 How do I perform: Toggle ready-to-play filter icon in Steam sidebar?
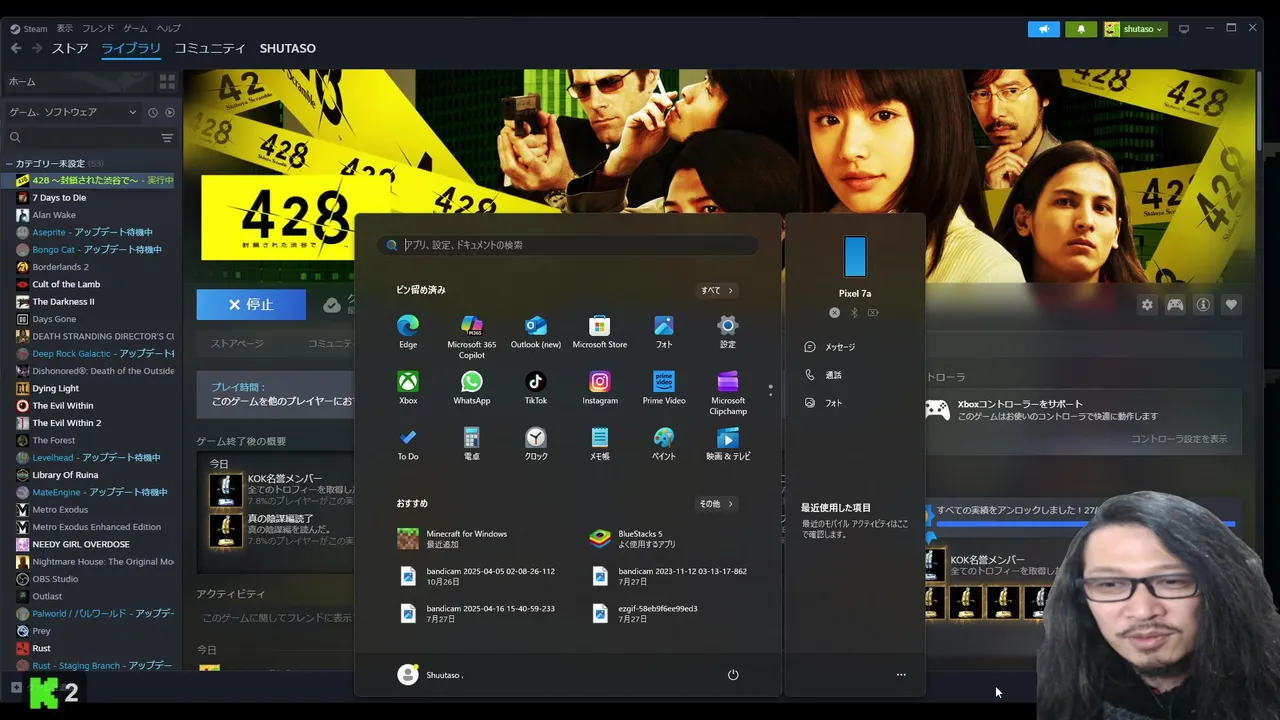(169, 112)
